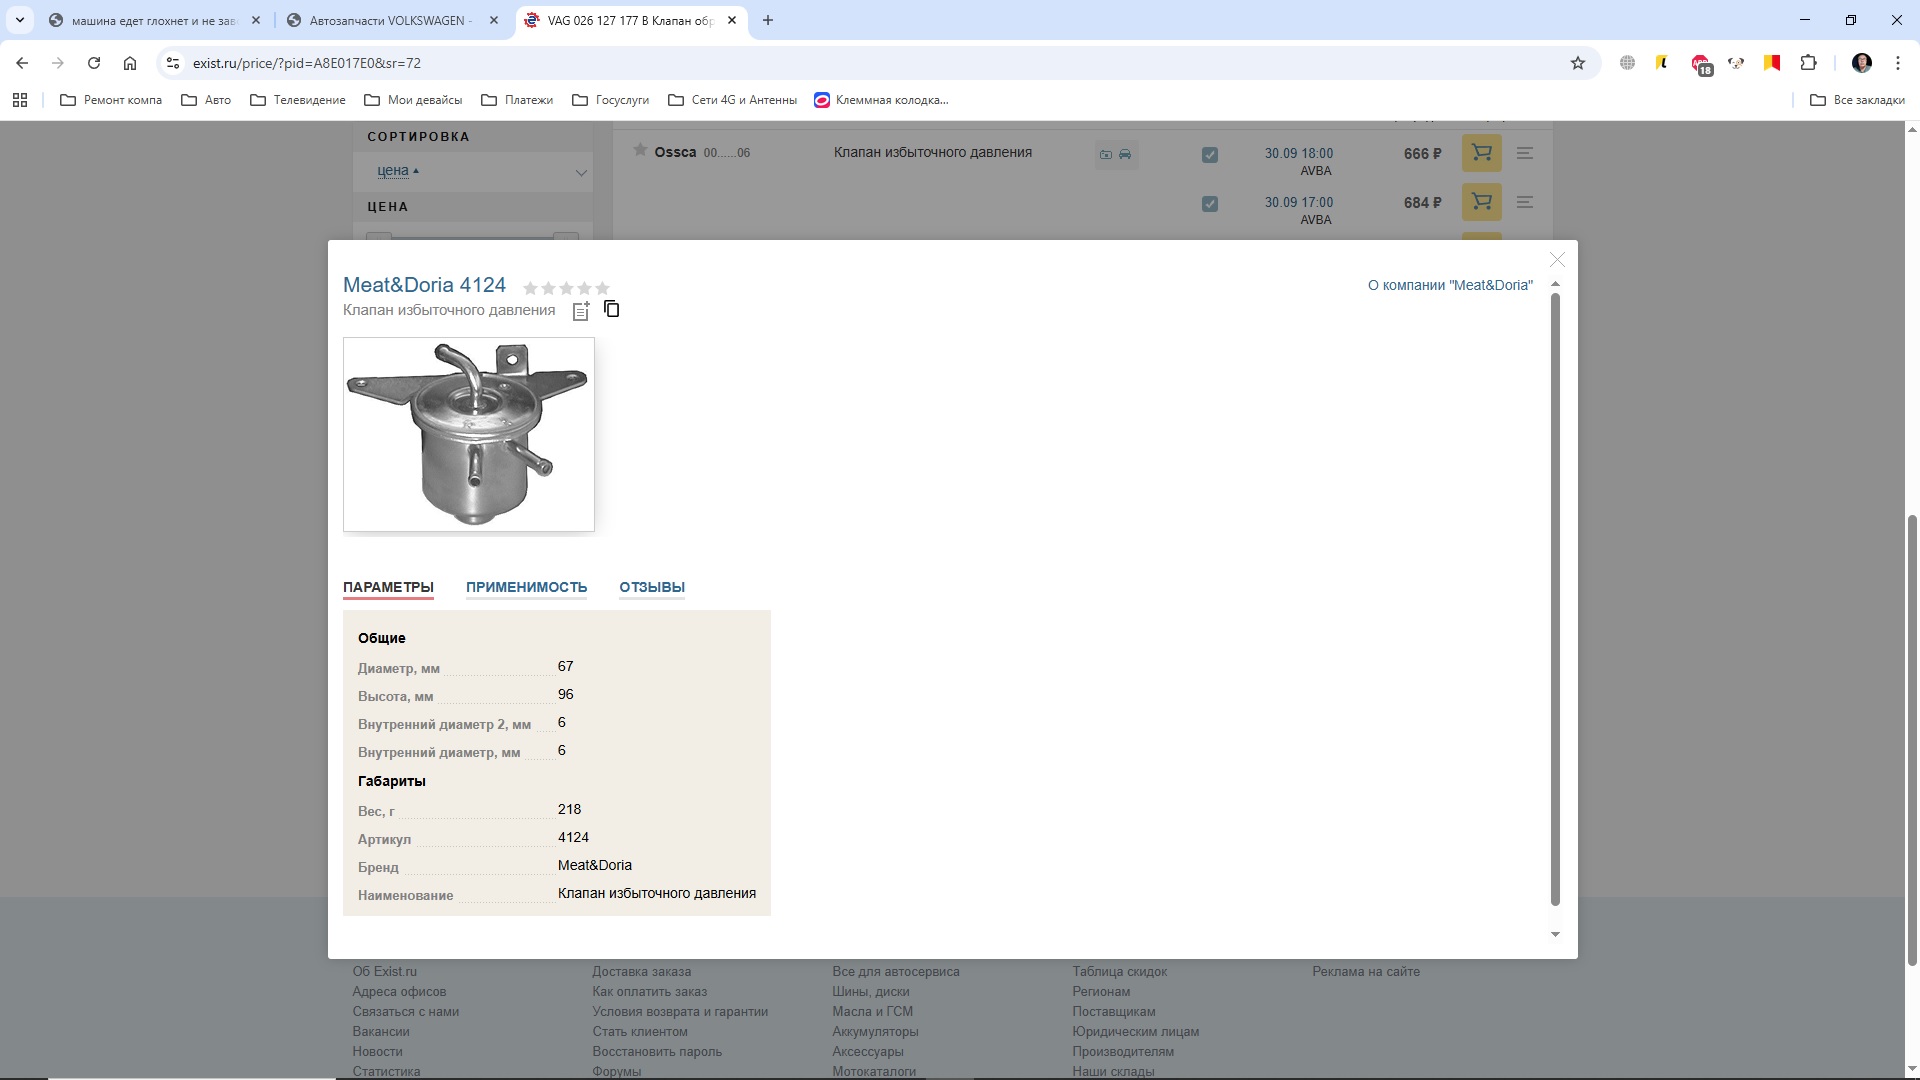This screenshot has width=1920, height=1080.
Task: Open the tab search dropdown arrow
Action: (19, 20)
